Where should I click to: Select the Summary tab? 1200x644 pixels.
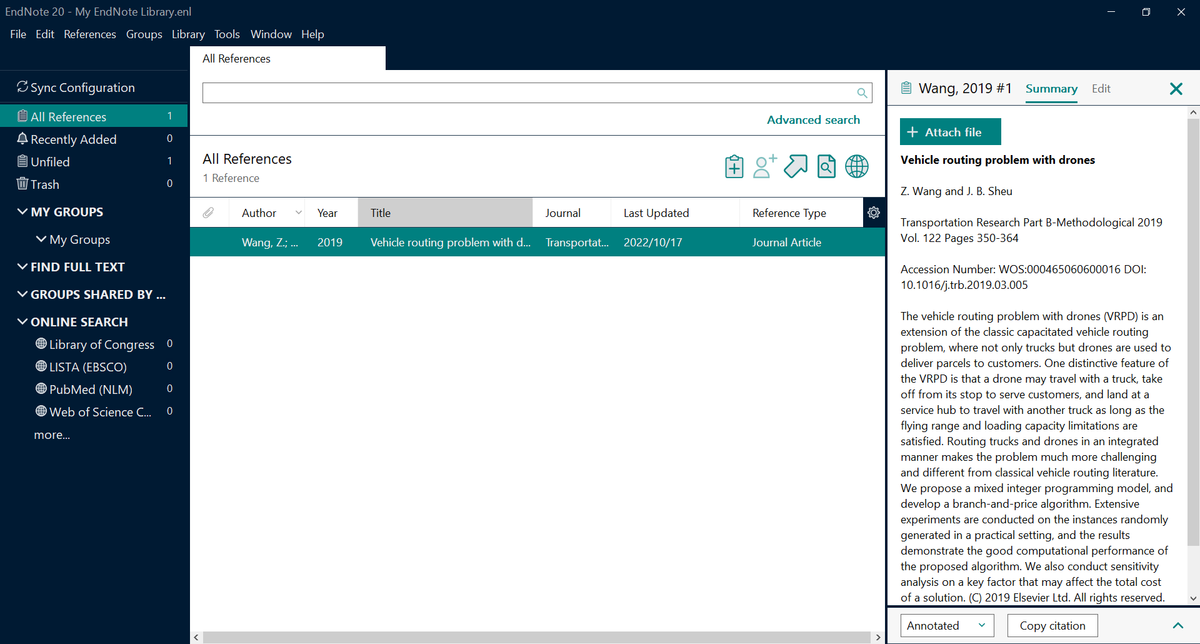click(1052, 88)
